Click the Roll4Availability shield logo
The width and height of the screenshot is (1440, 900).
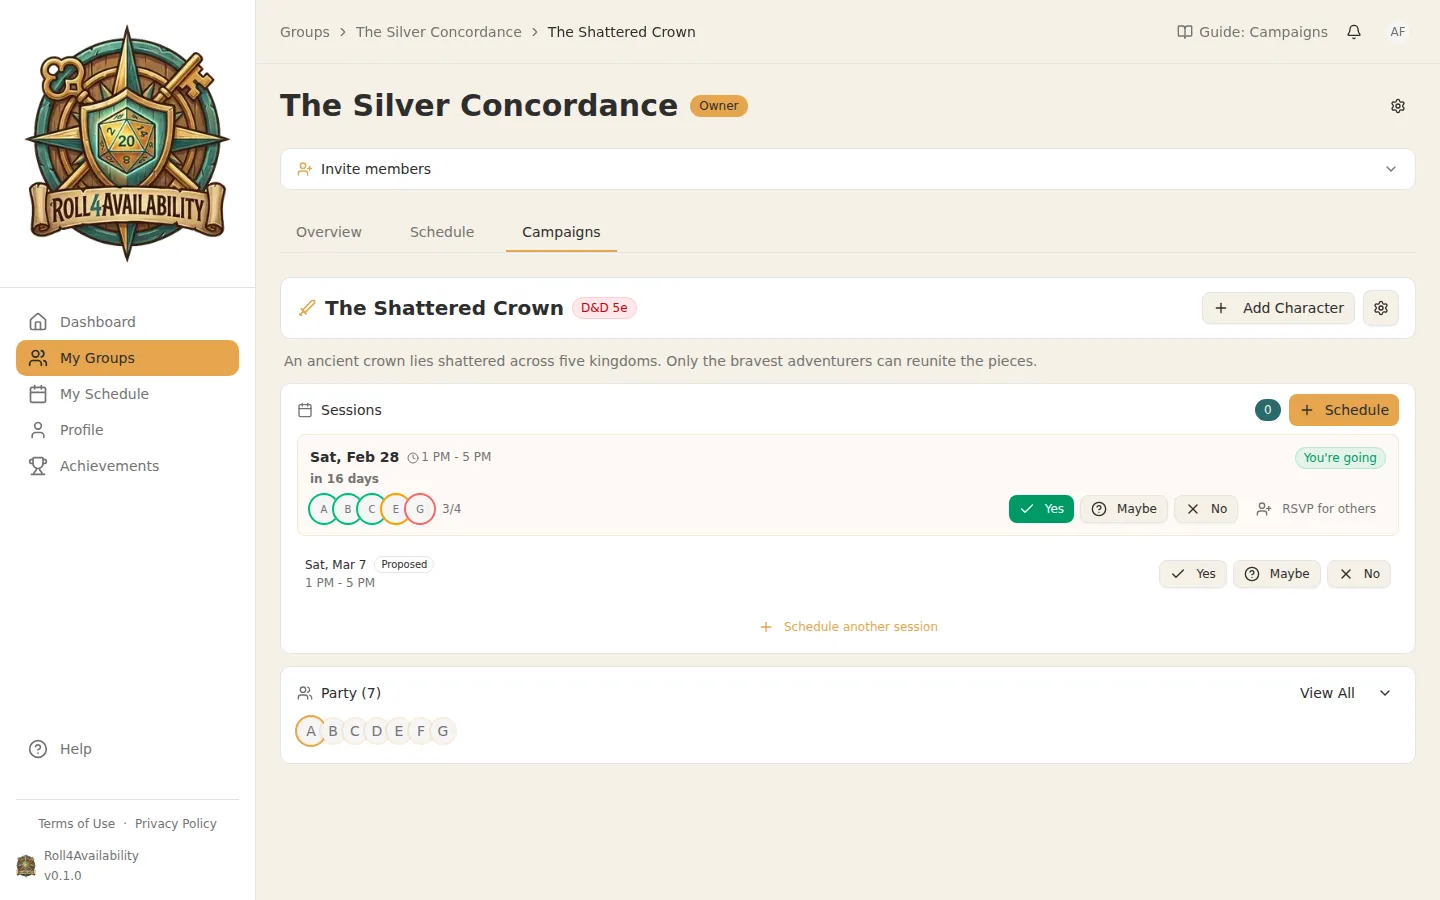127,144
